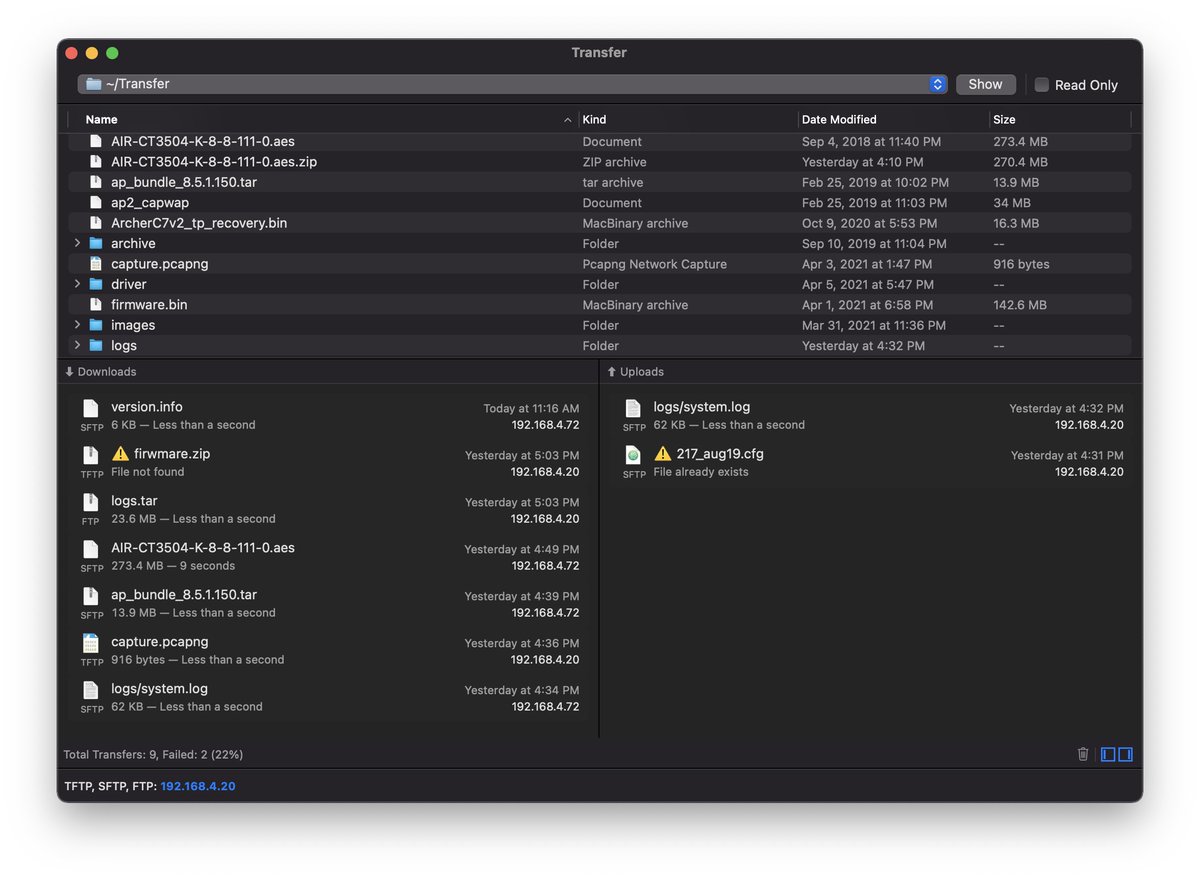1200x878 pixels.
Task: Select the firwmare.zip failed download name
Action: (172, 454)
